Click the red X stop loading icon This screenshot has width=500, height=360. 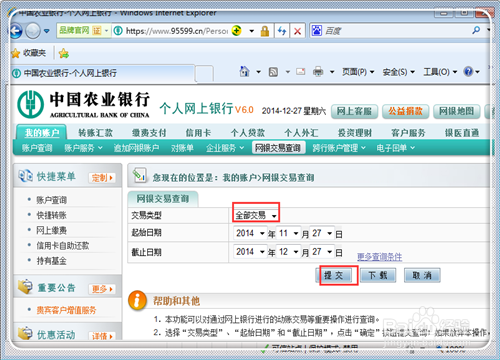[x=297, y=31]
